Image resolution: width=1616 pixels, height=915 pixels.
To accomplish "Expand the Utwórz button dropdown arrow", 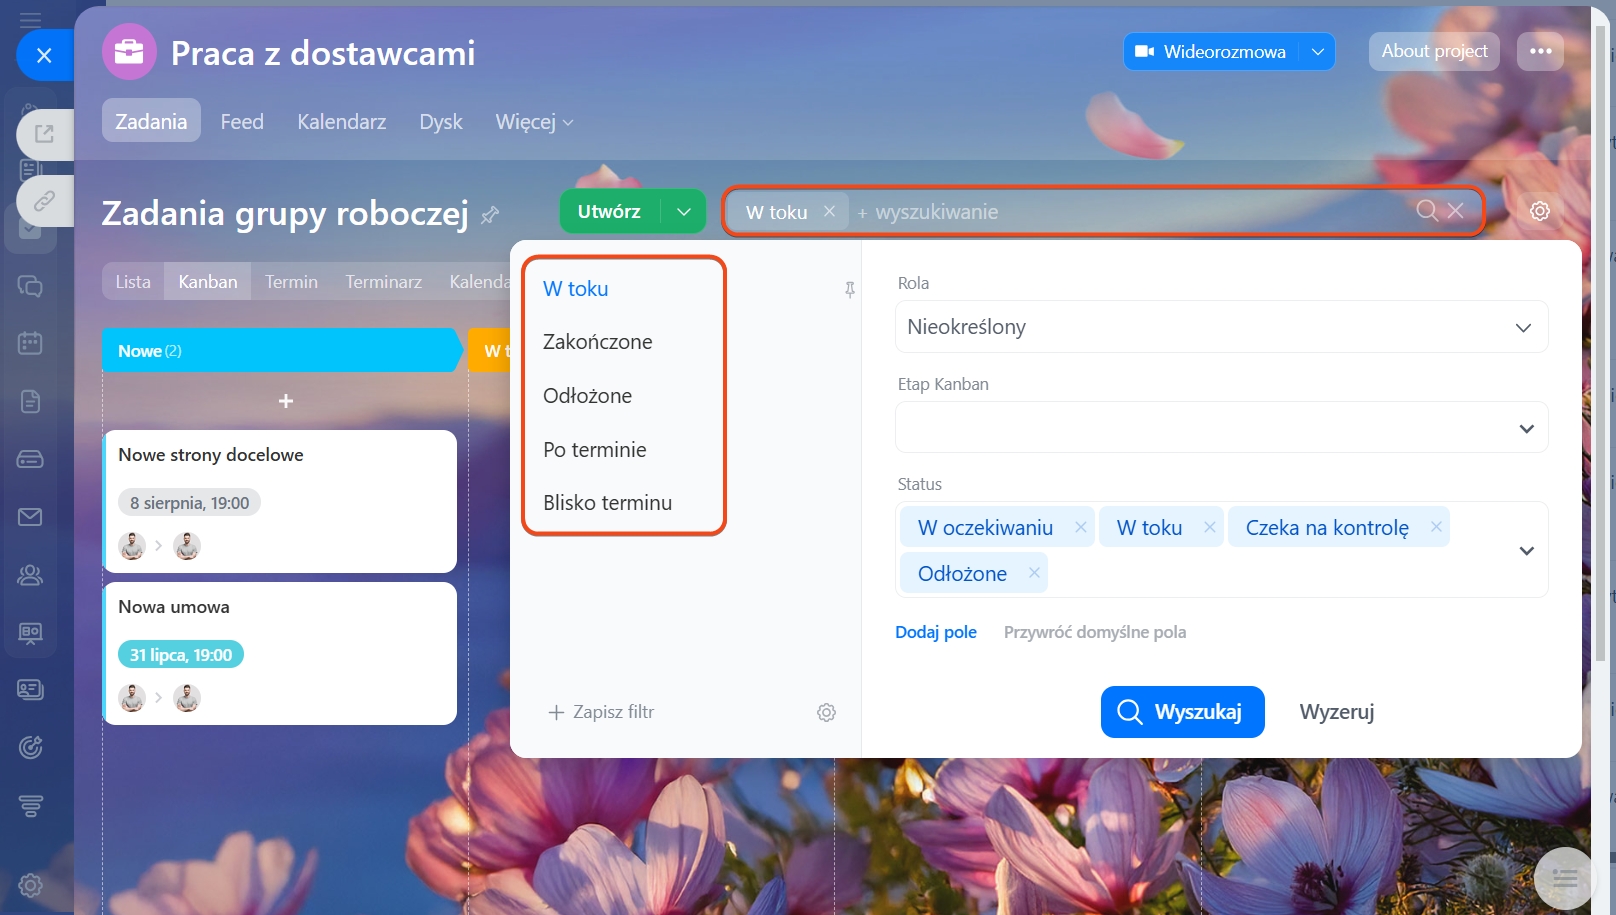I will (x=684, y=211).
